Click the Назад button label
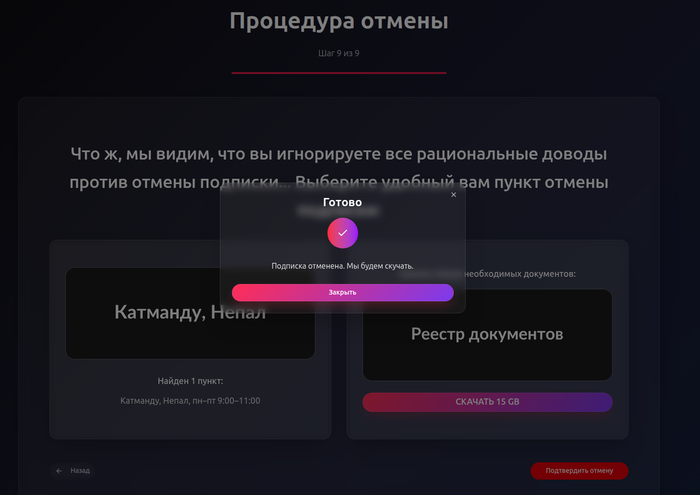This screenshot has width=700, height=495. (x=80, y=470)
